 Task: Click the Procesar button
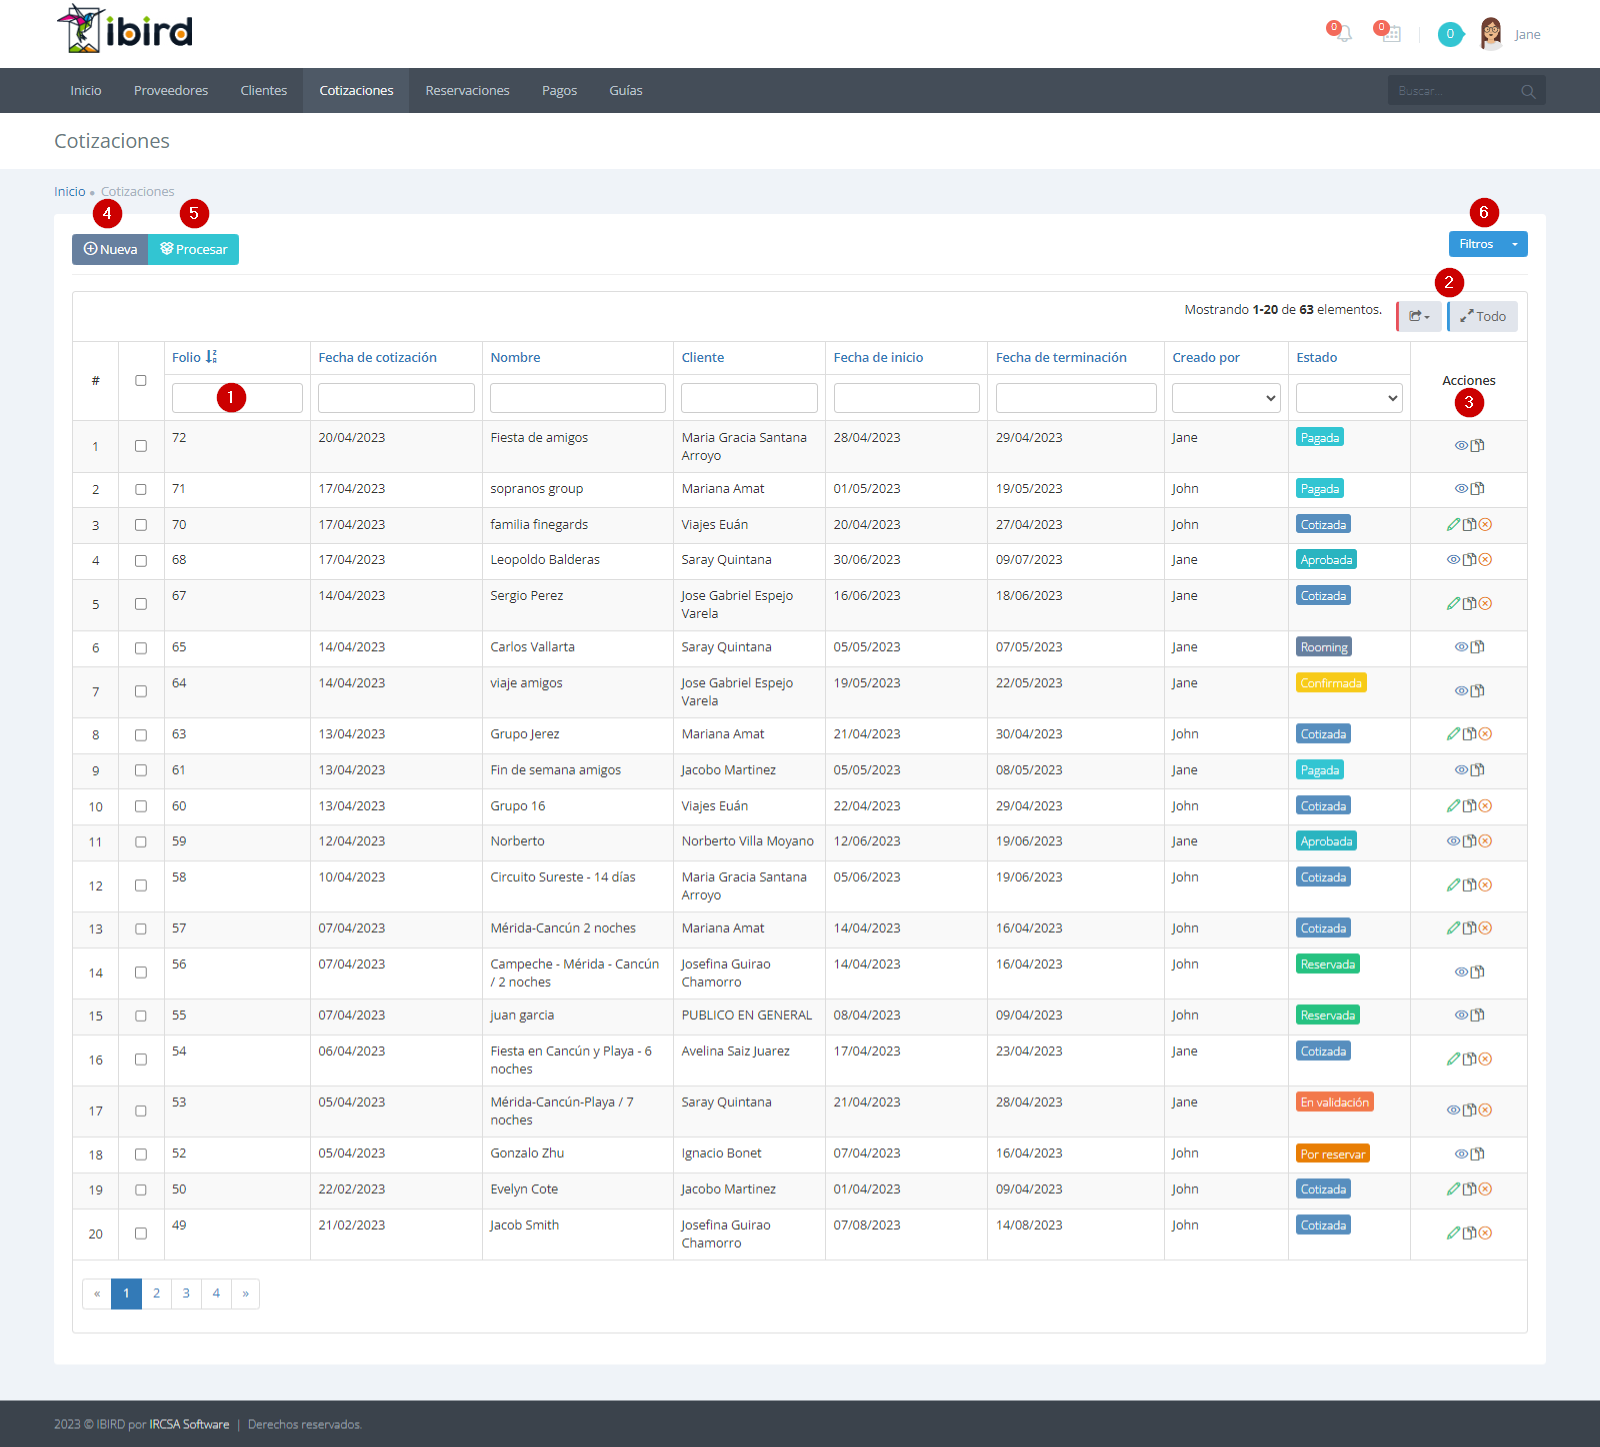pyautogui.click(x=194, y=250)
